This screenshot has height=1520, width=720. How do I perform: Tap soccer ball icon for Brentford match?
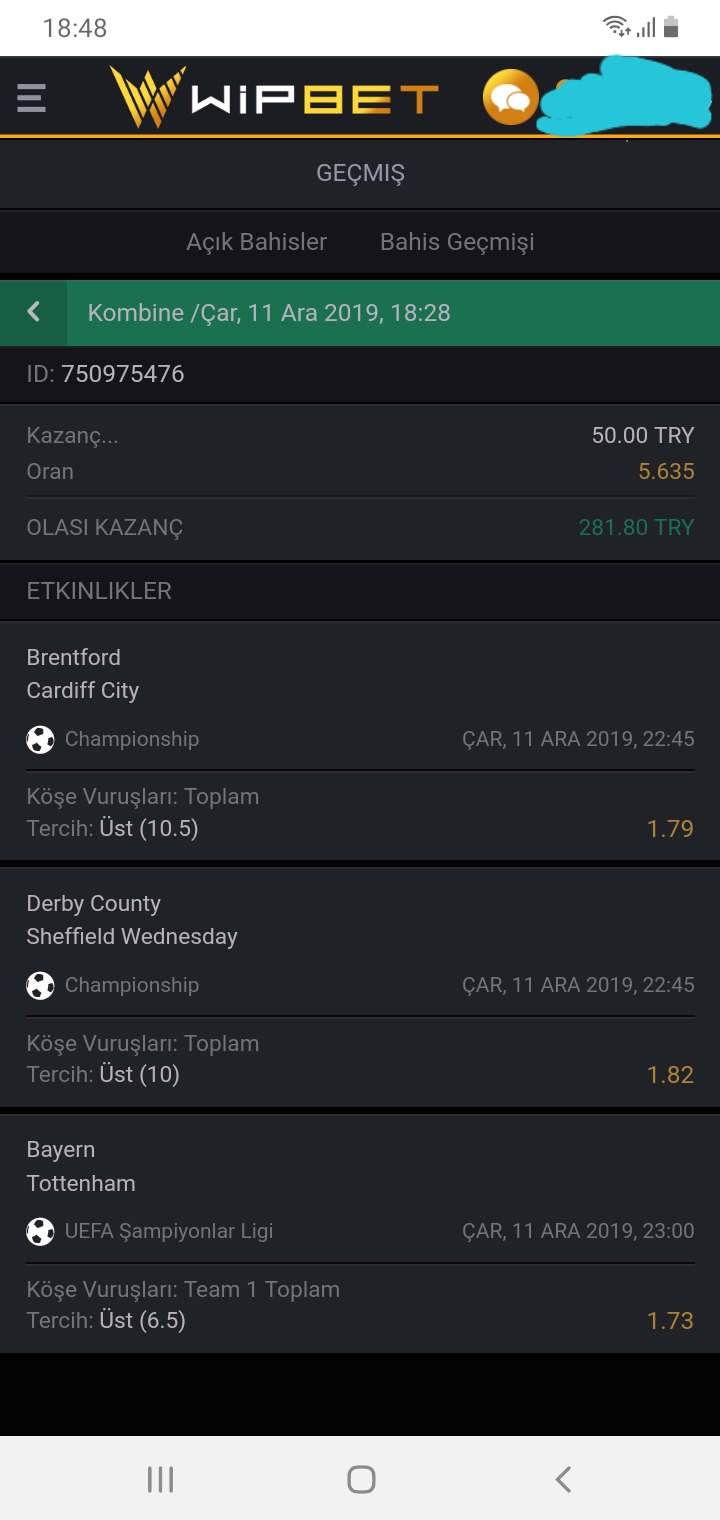tap(40, 740)
